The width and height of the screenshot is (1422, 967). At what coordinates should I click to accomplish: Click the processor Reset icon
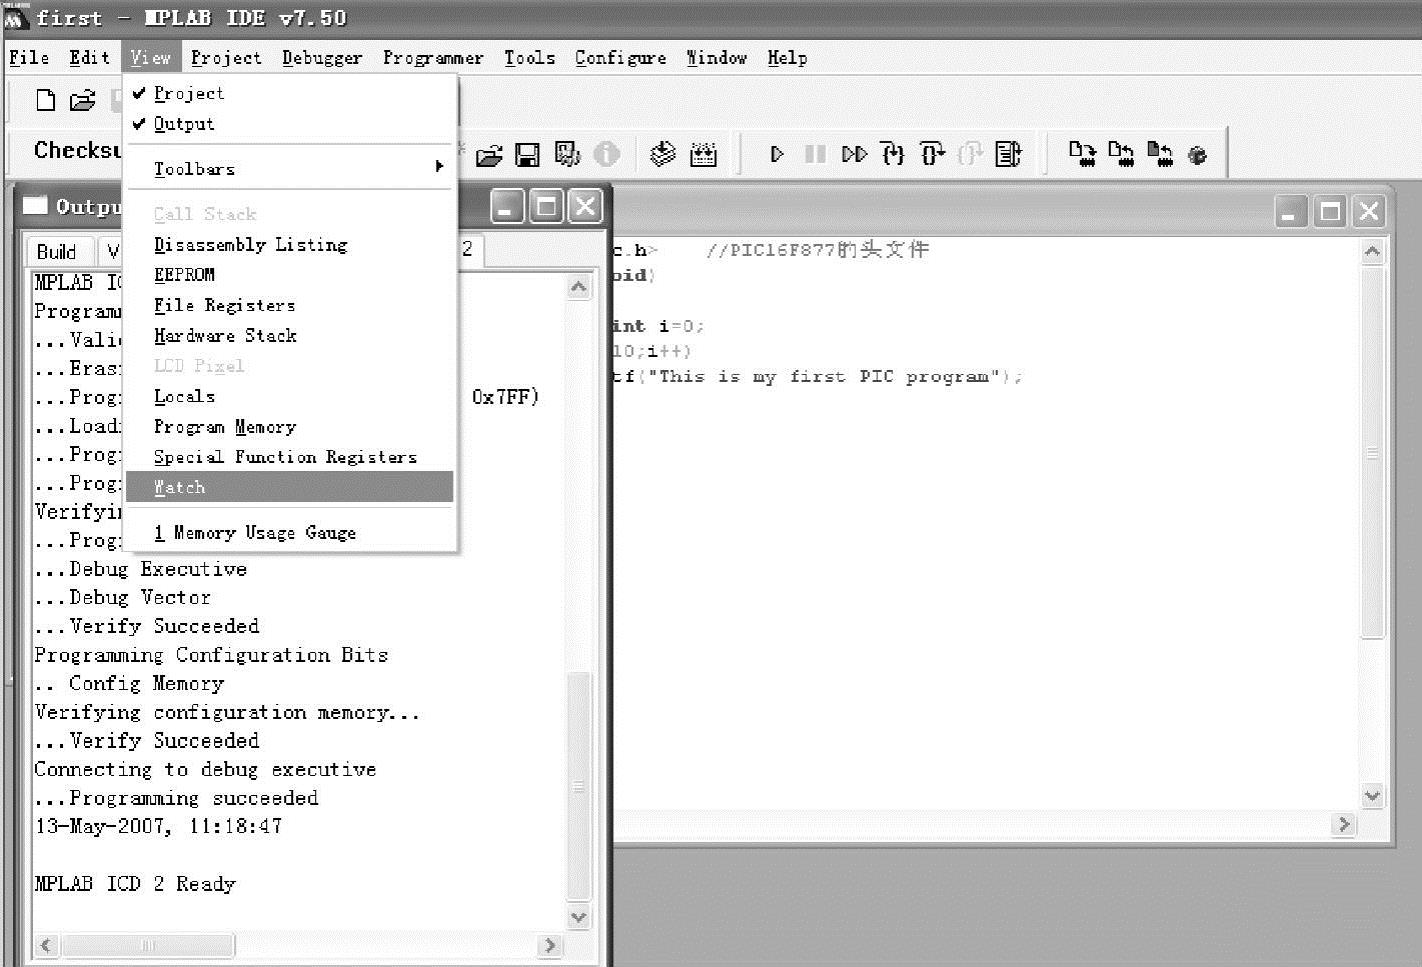1008,154
